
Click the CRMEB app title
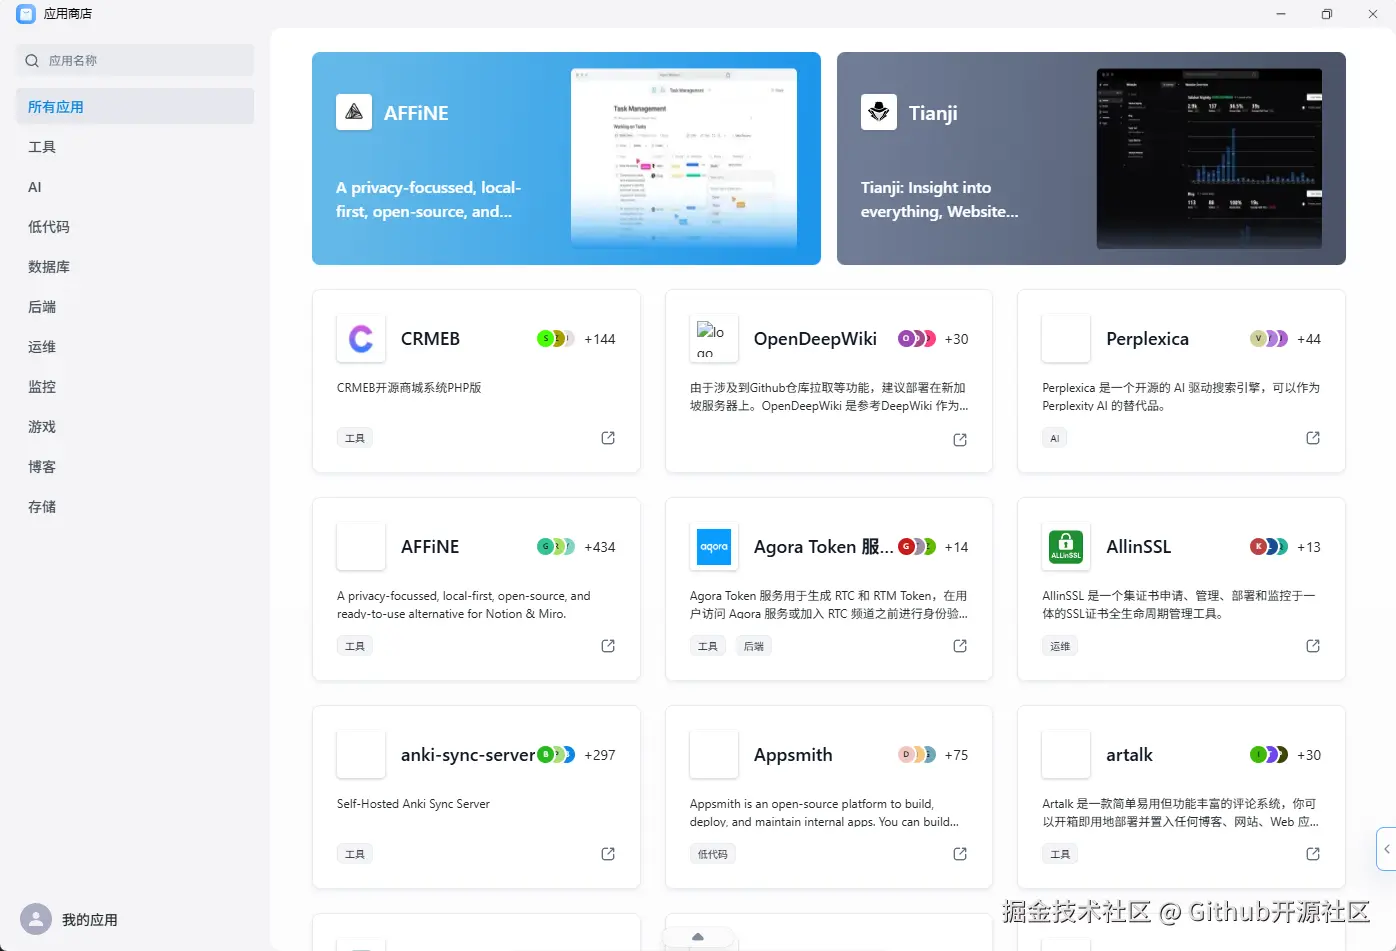coord(430,339)
